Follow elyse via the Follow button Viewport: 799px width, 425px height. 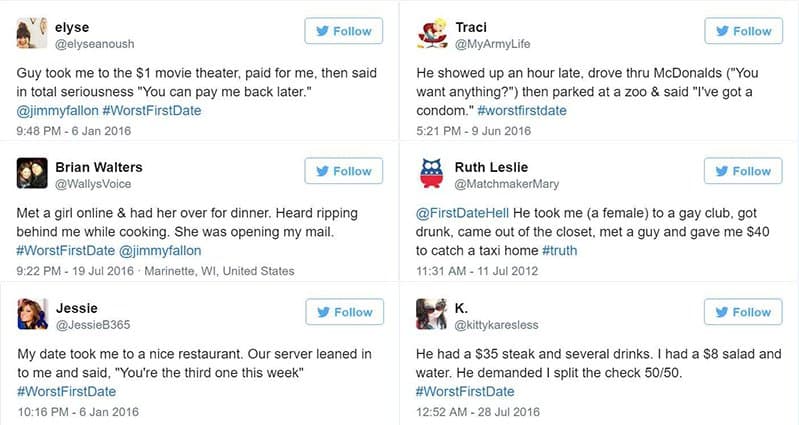(344, 31)
